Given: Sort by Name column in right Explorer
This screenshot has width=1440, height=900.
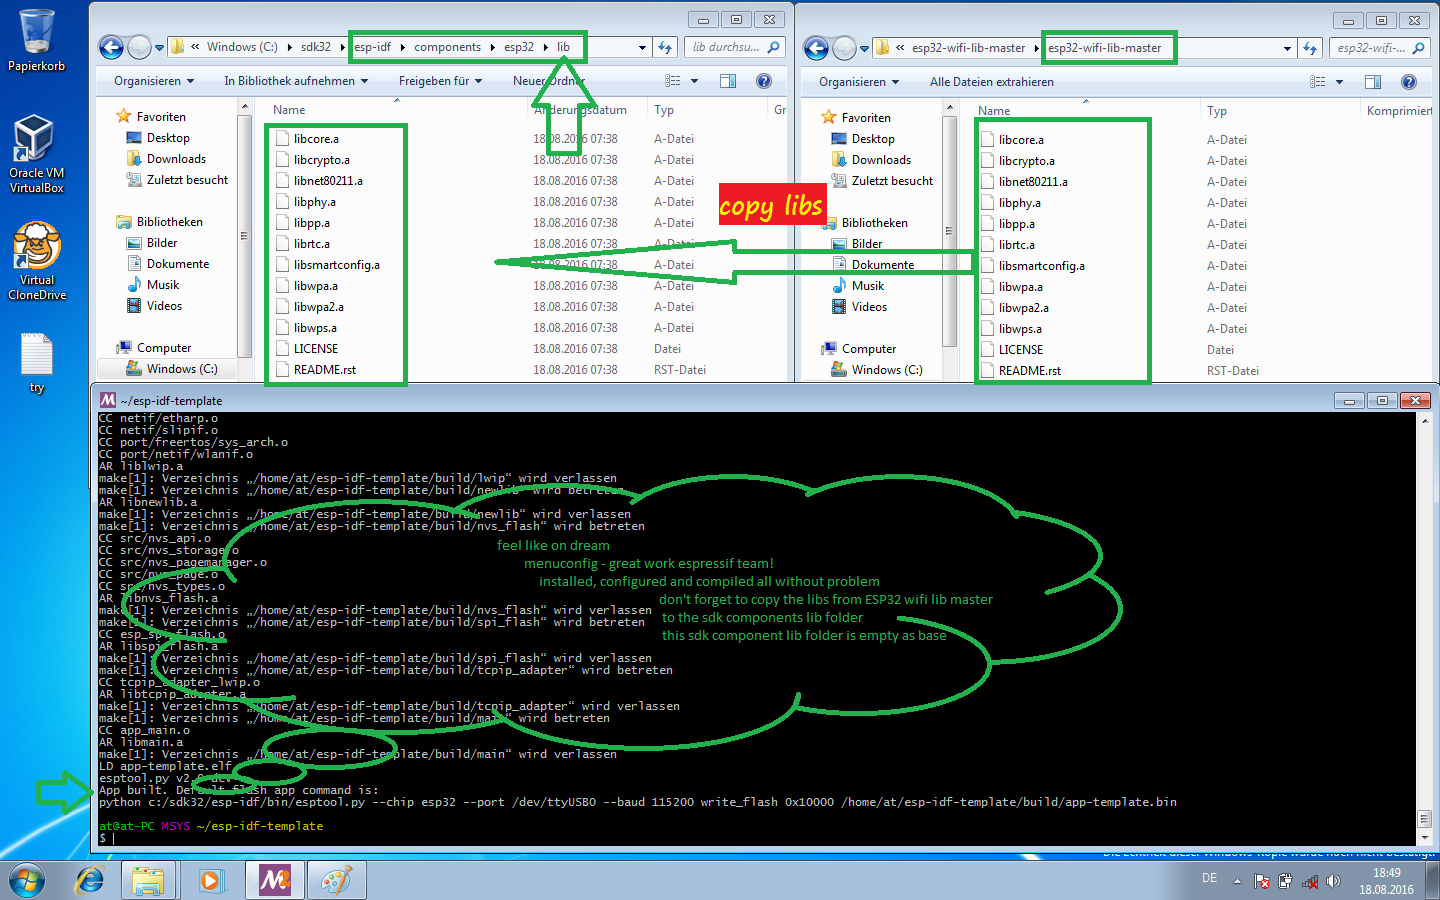Looking at the screenshot, I should tap(994, 111).
